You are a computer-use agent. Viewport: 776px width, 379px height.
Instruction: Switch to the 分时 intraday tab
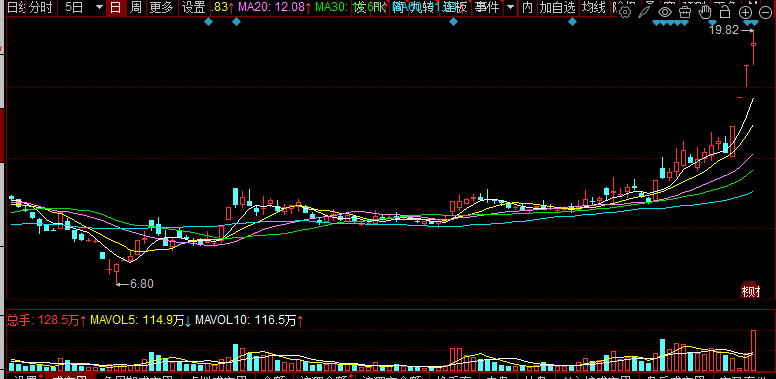[x=41, y=7]
